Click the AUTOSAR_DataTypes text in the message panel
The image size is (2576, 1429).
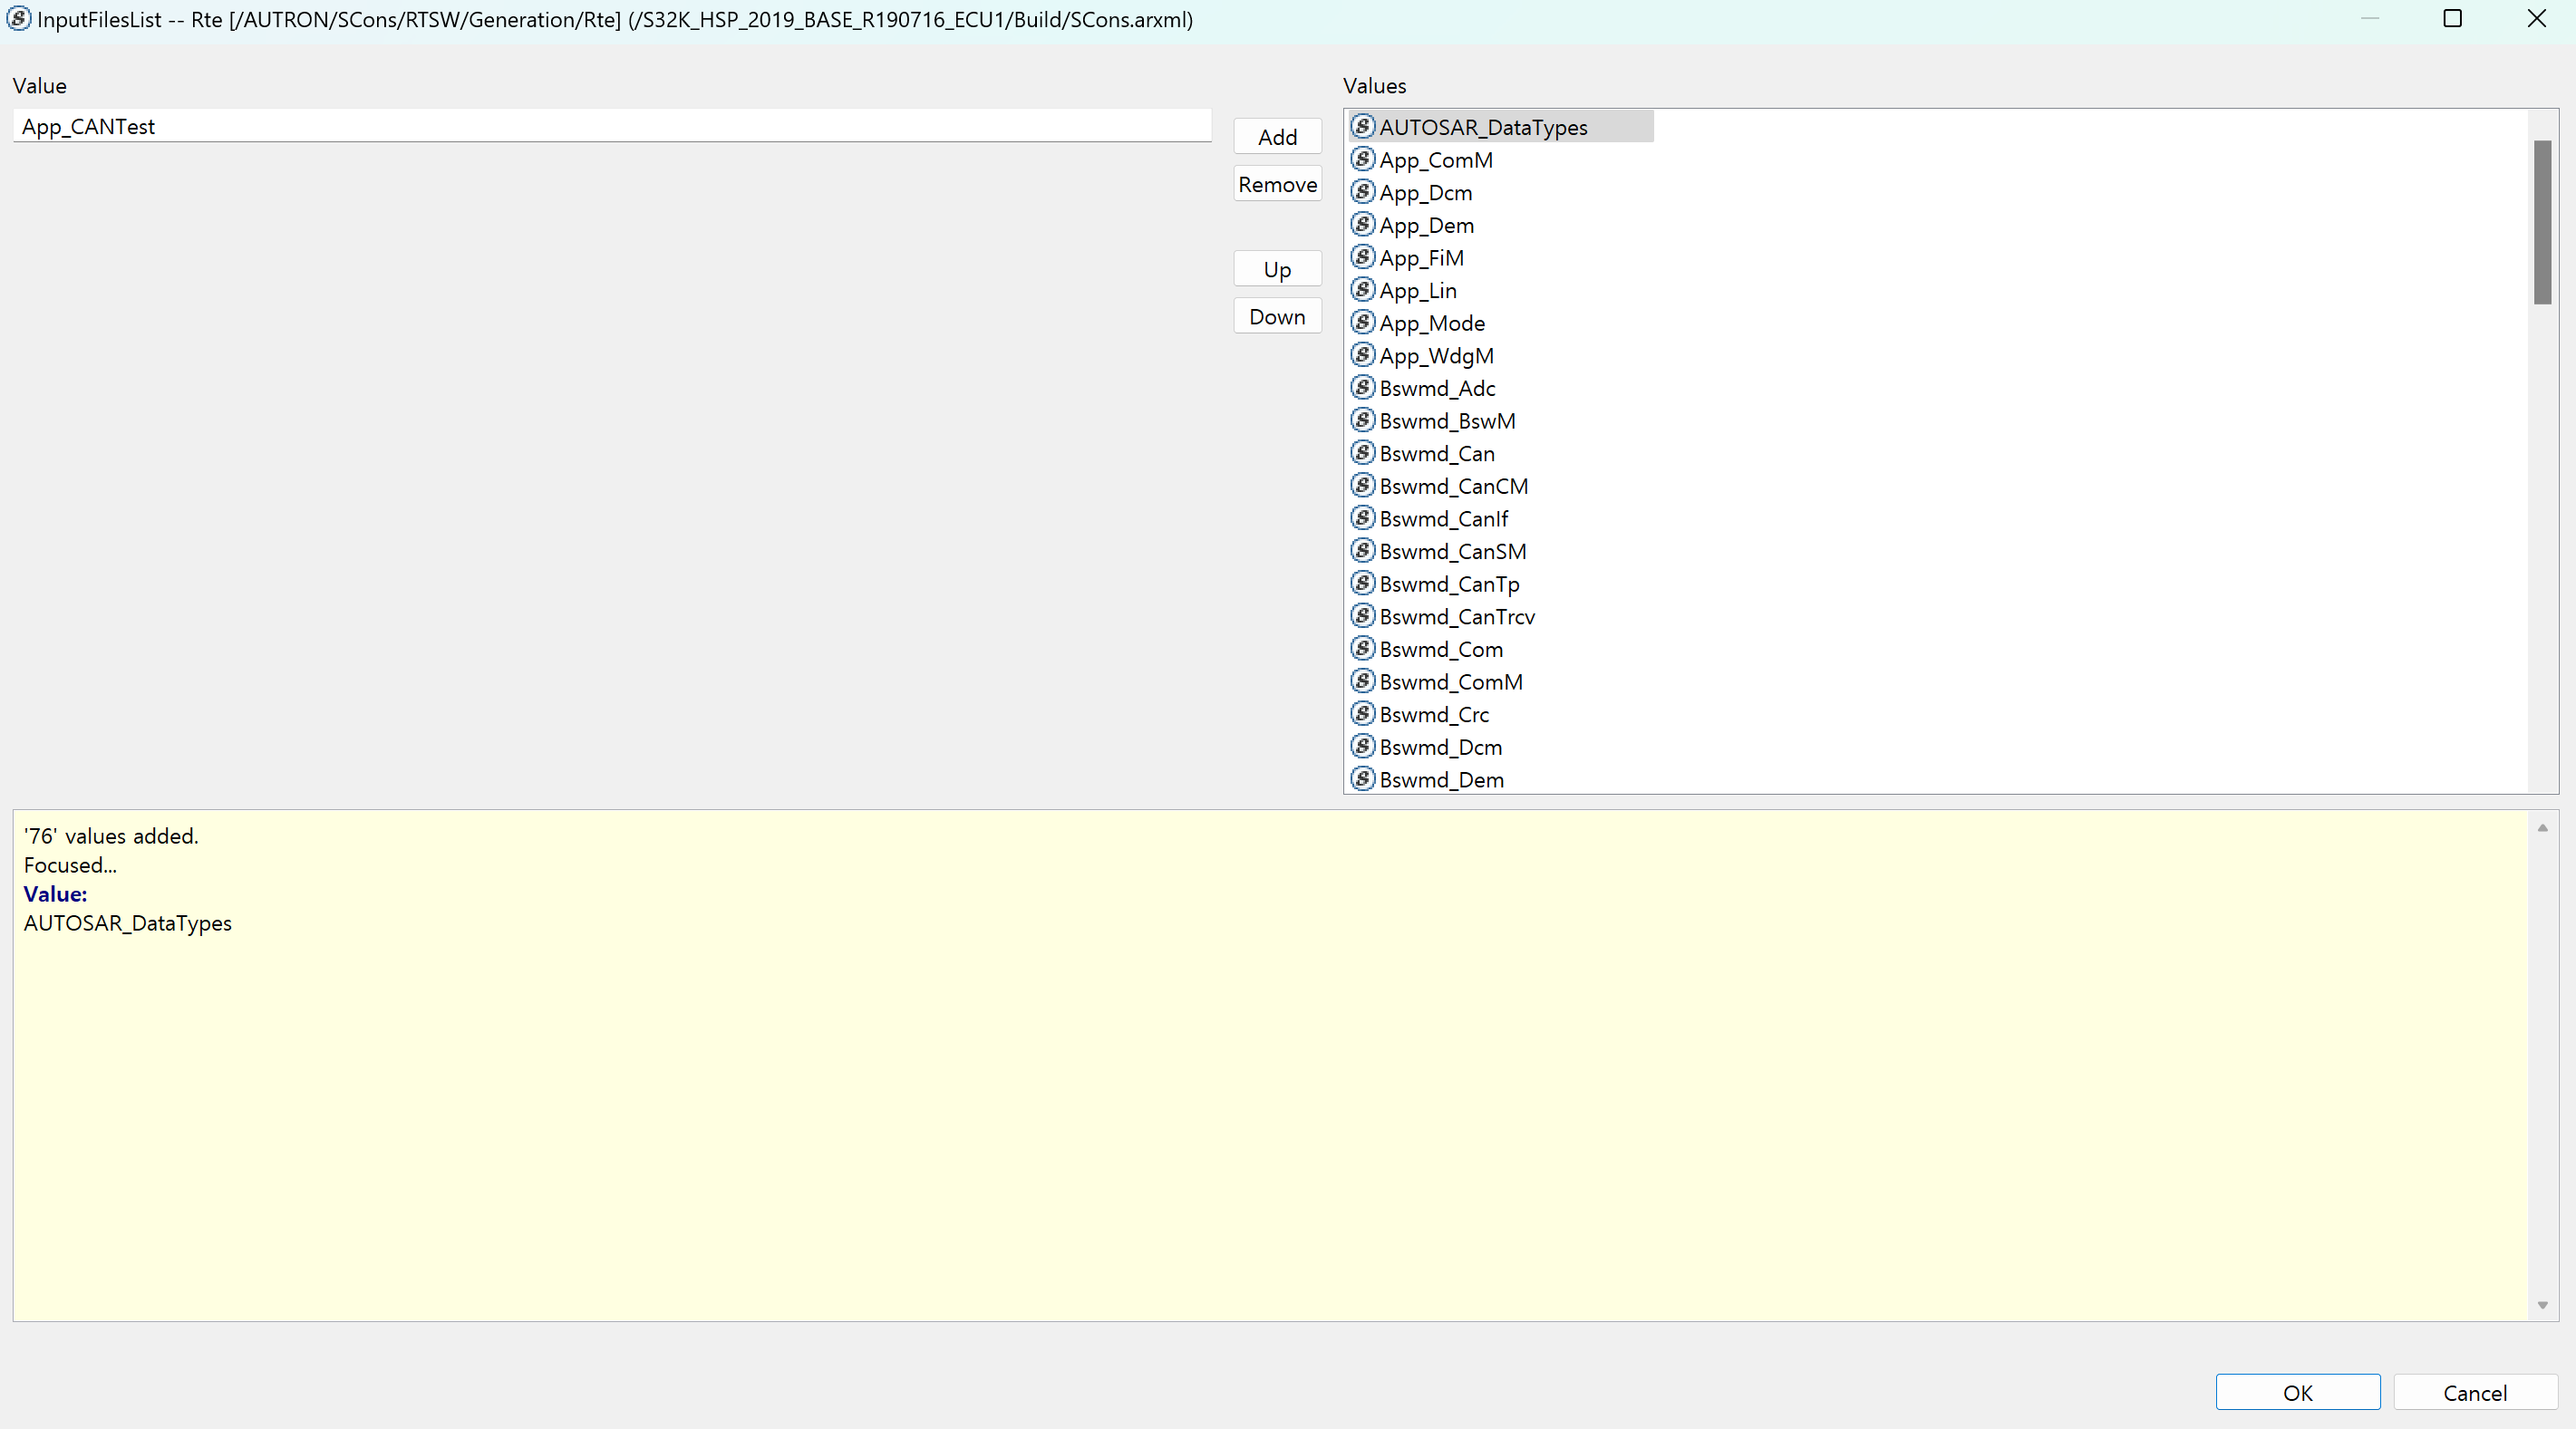coord(127,923)
